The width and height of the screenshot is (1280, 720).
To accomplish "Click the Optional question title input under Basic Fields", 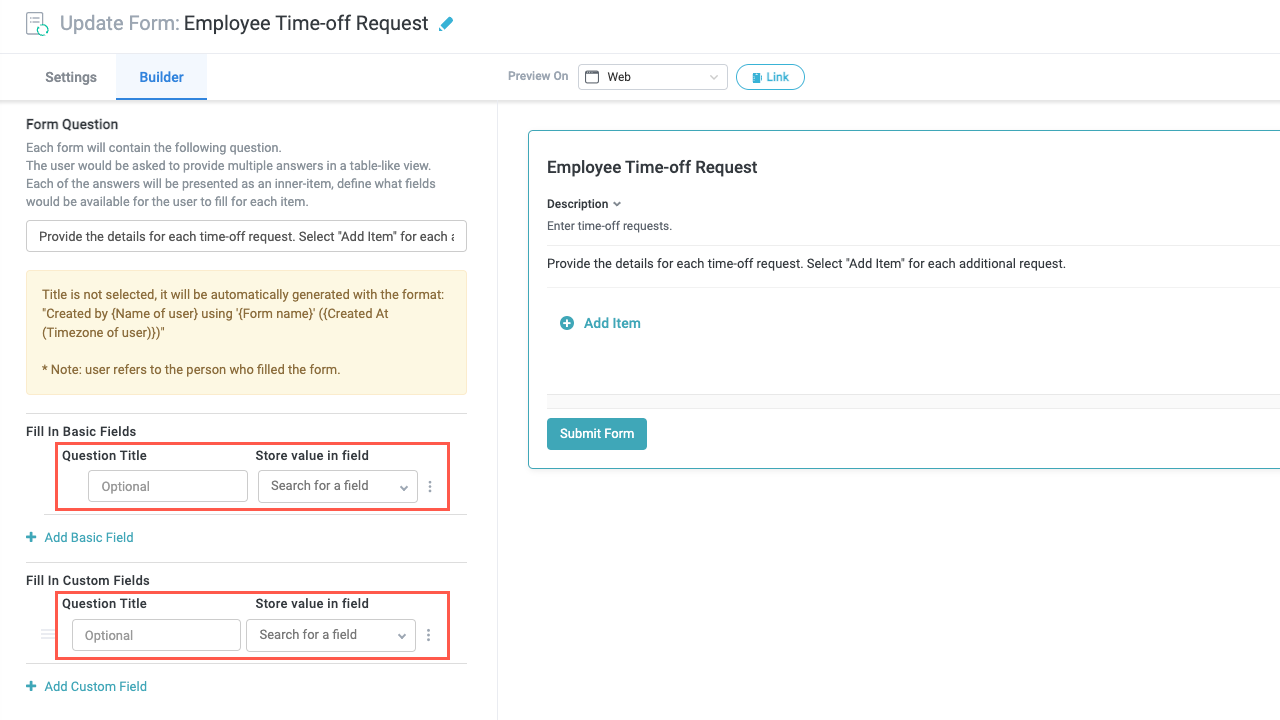I will click(167, 486).
